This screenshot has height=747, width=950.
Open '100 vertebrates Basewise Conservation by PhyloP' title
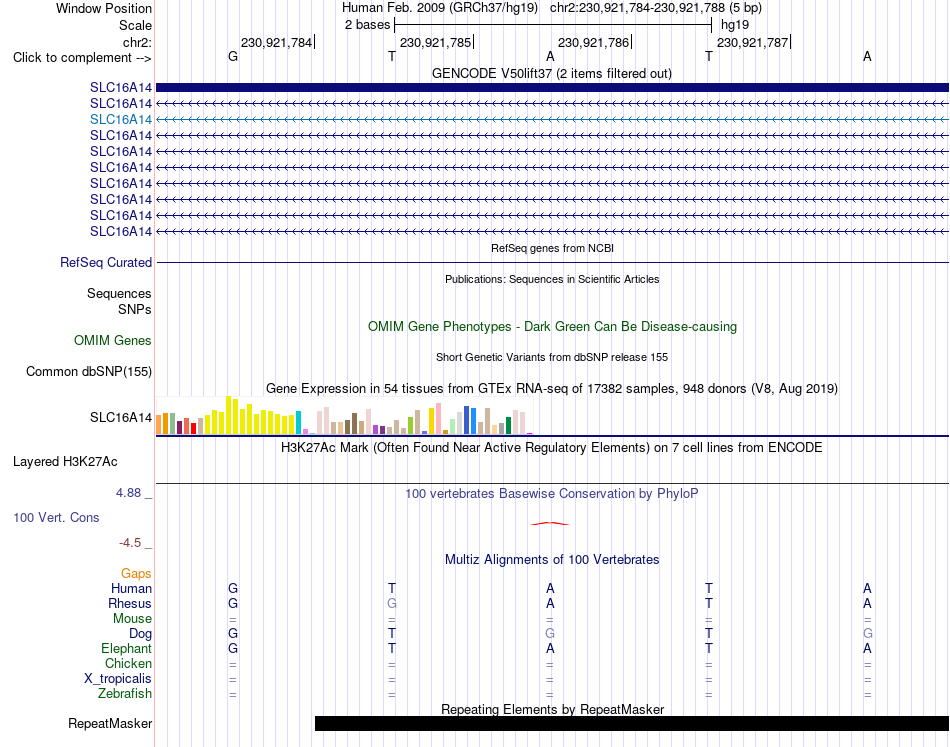(x=552, y=494)
